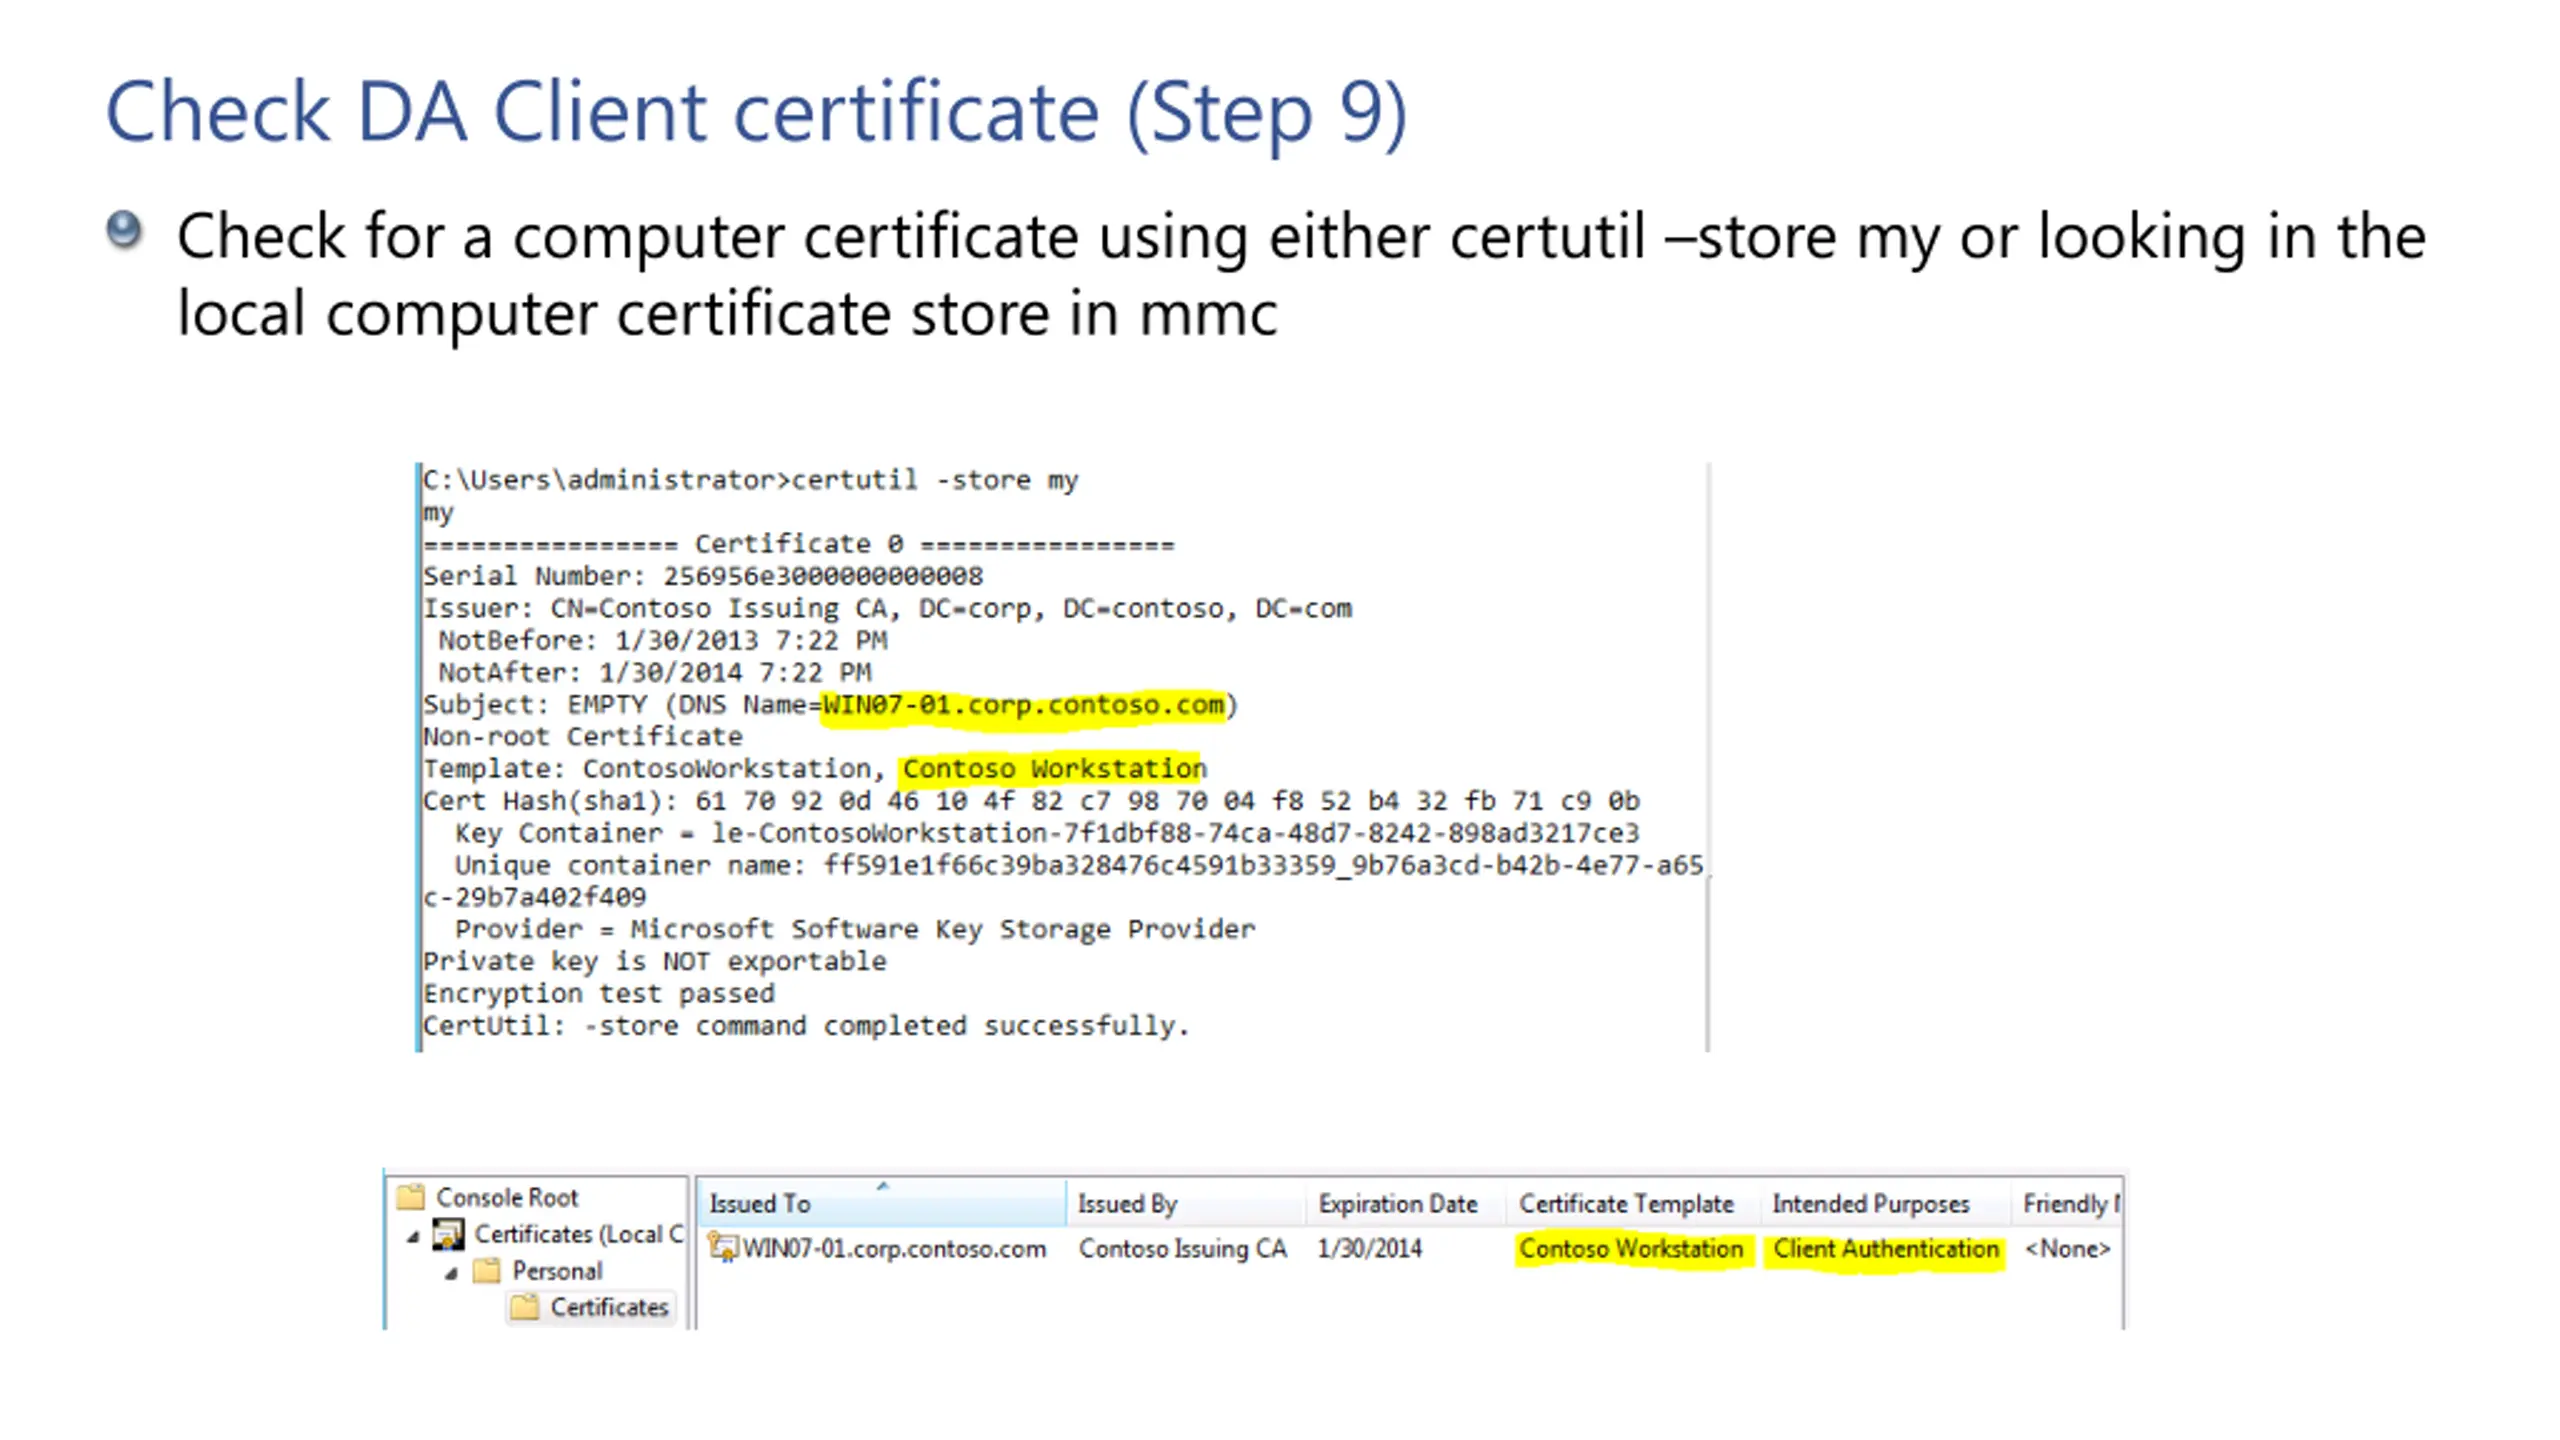Click the Certificates (Local C snap-in icon

[x=448, y=1234]
